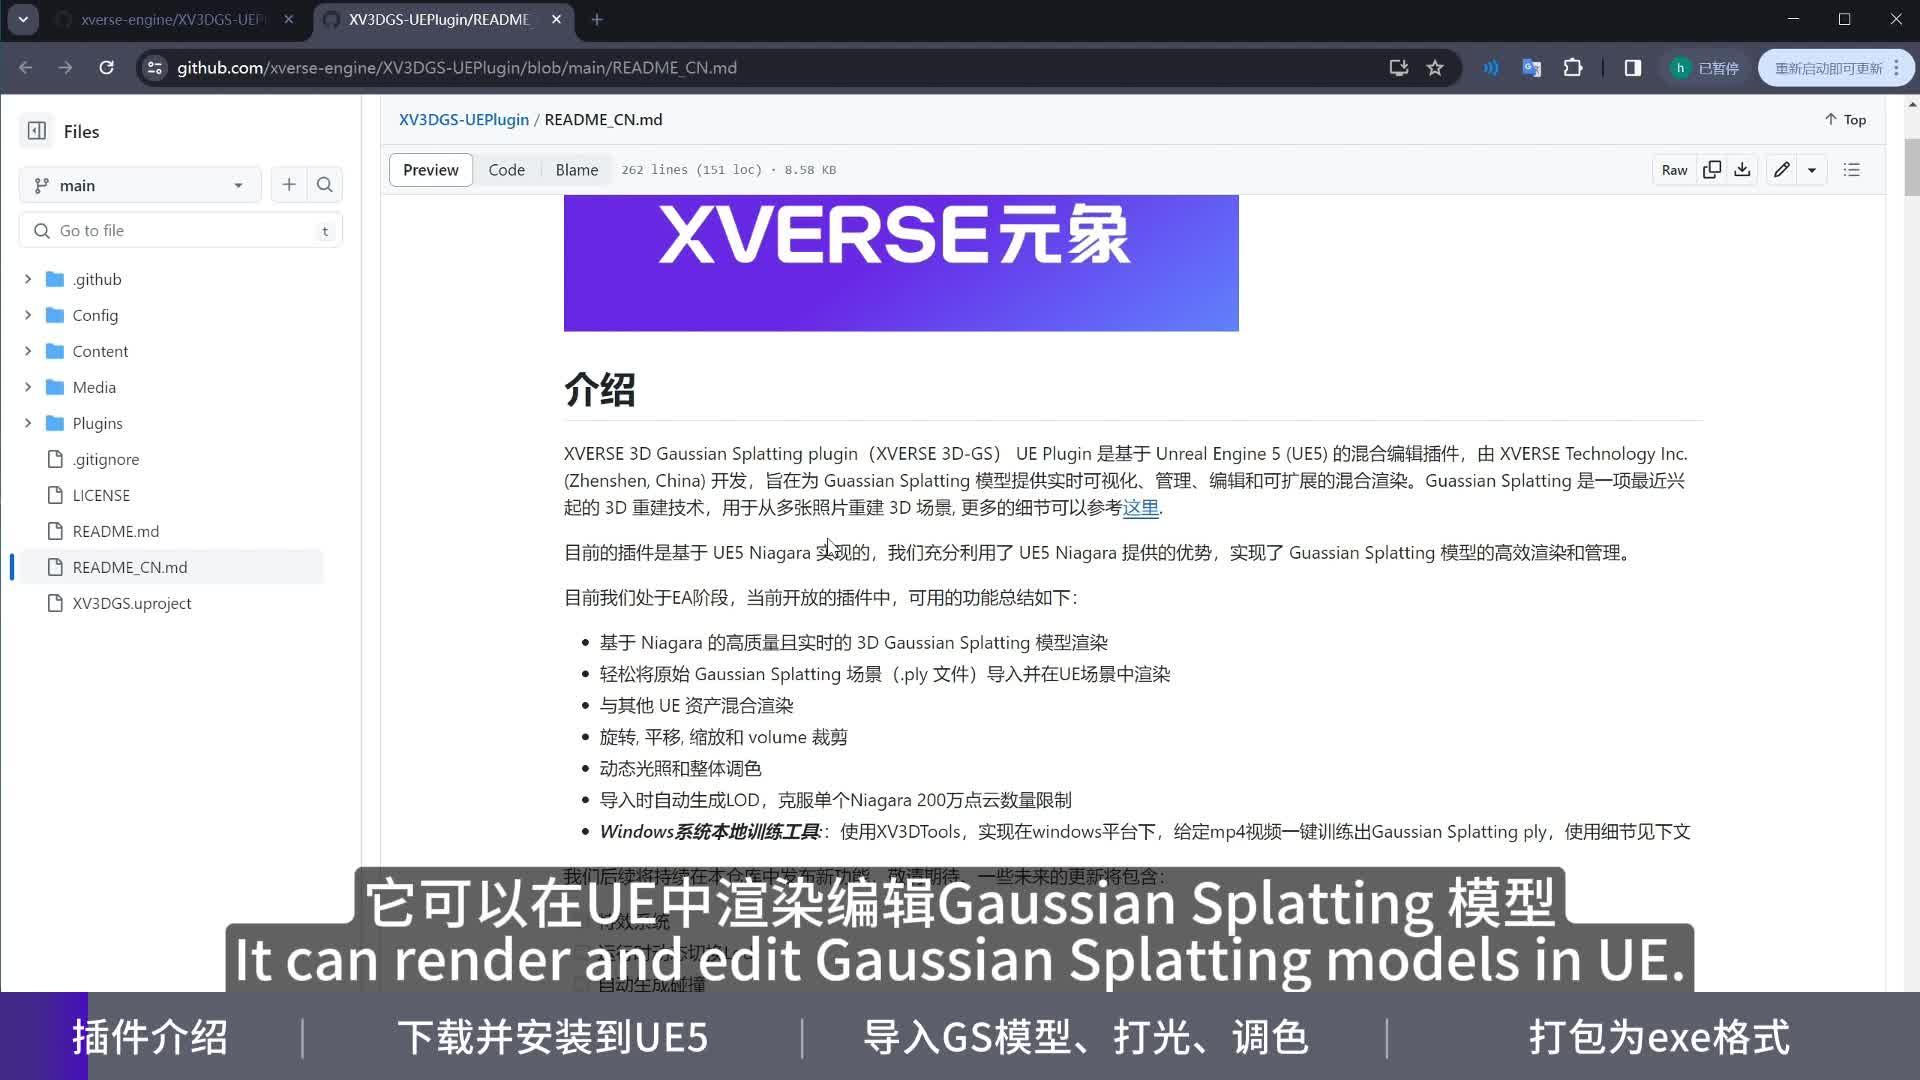Open the edit pencil icon
Viewport: 1920px width, 1080px height.
[1780, 169]
